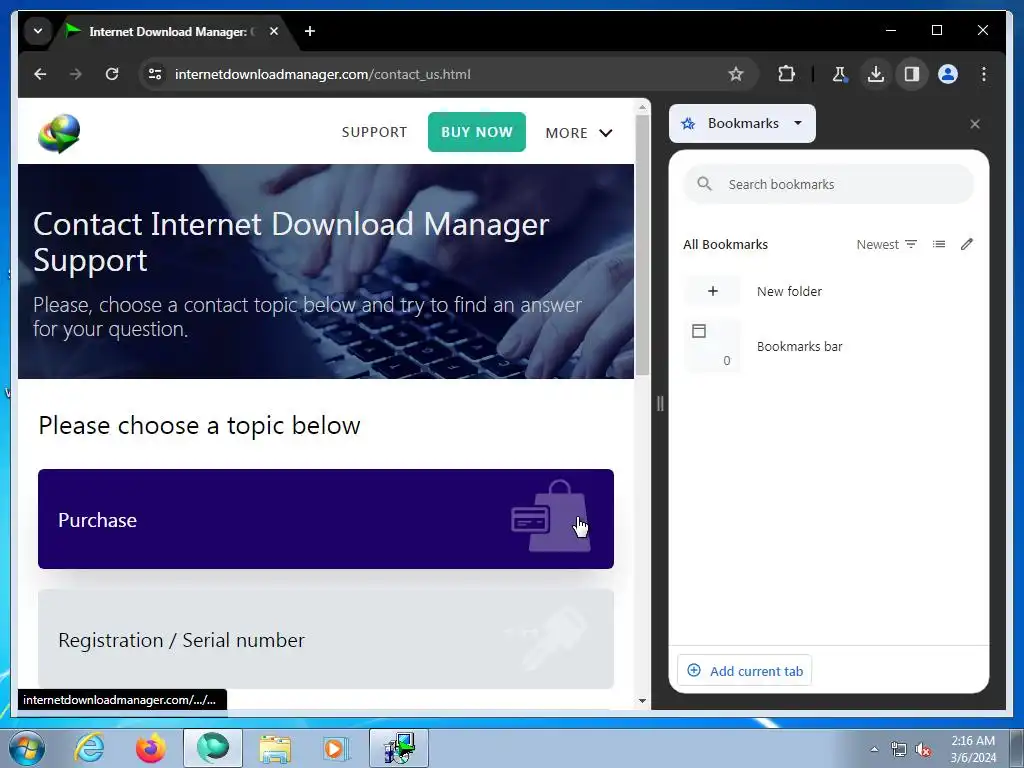This screenshot has width=1024, height=768.
Task: Expand the MORE navigation dropdown
Action: coord(579,133)
